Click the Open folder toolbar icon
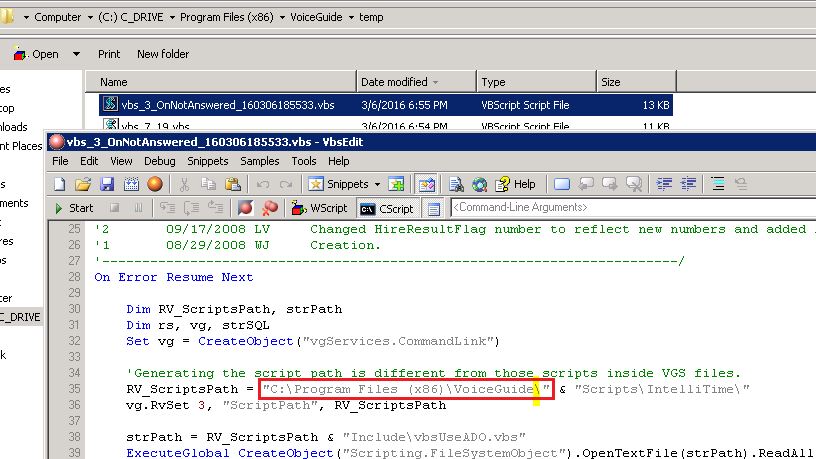This screenshot has width=816, height=459. (83, 184)
